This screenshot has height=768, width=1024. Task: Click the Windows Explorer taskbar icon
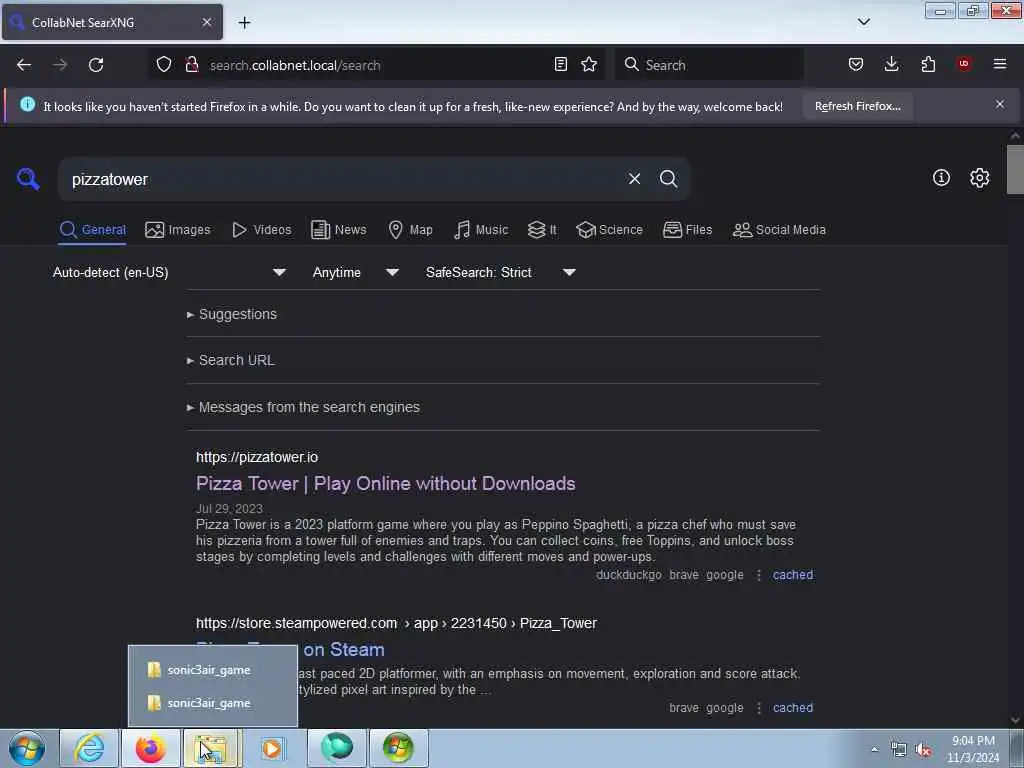(x=211, y=748)
